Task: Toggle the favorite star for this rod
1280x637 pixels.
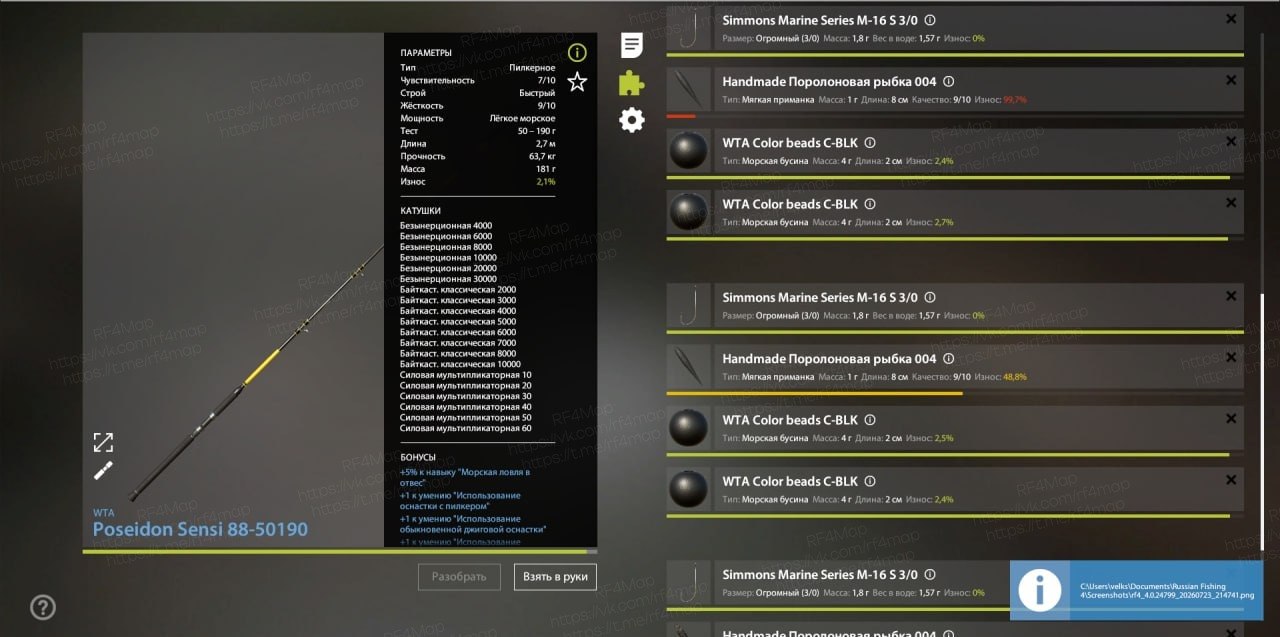Action: [577, 82]
